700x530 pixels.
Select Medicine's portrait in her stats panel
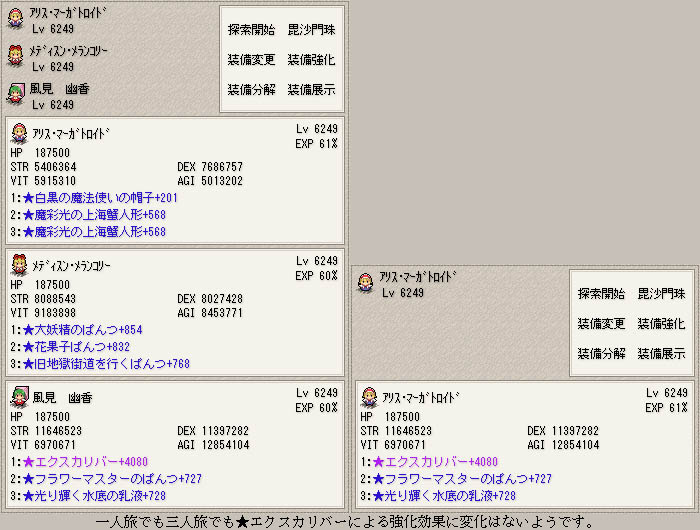[19, 265]
